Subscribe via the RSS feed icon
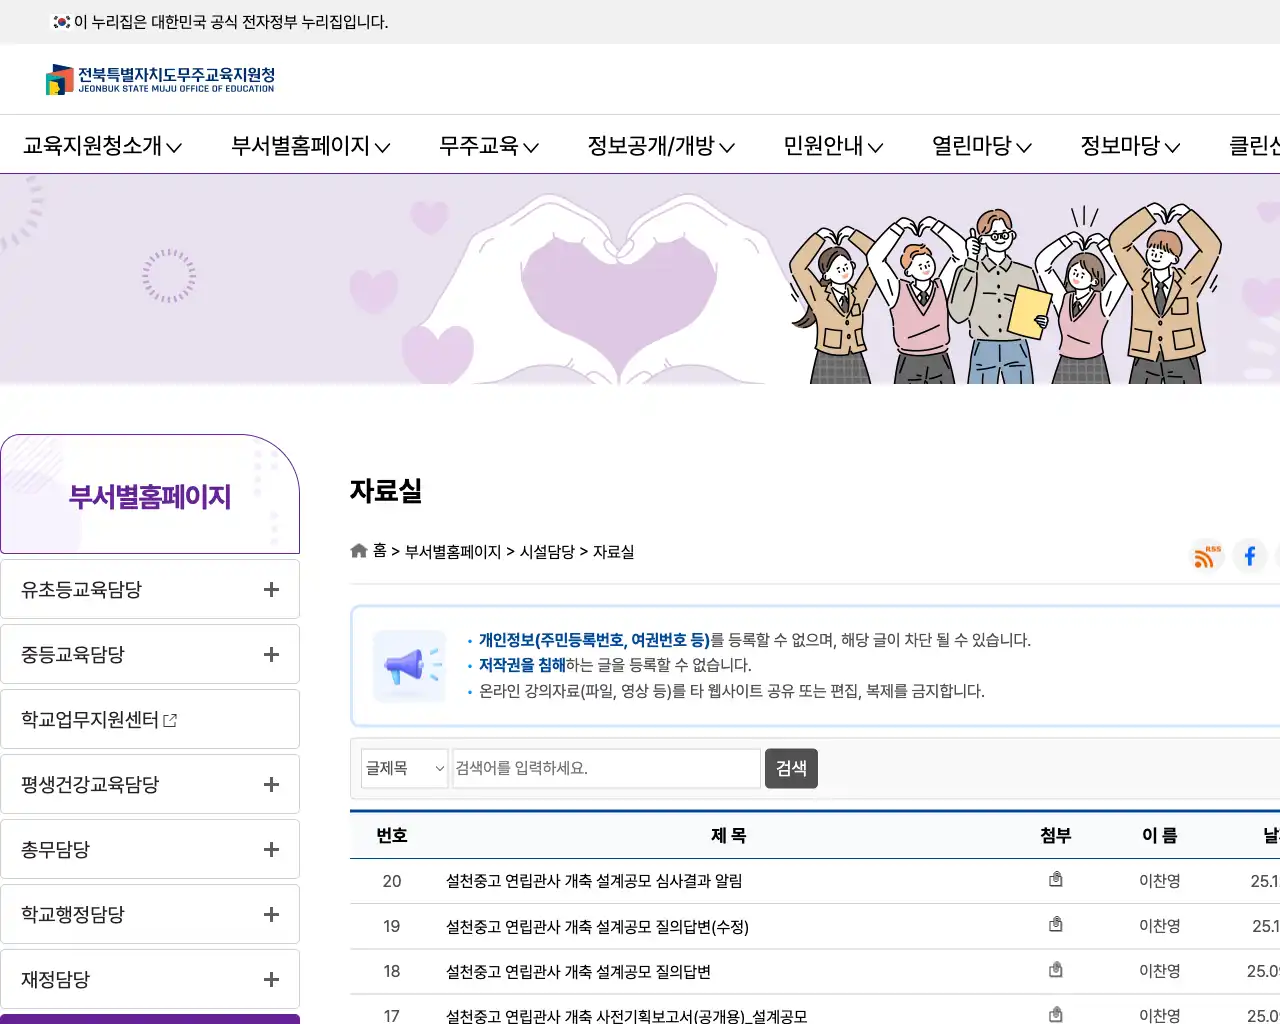Screen dimensions: 1280x1024 point(1206,556)
